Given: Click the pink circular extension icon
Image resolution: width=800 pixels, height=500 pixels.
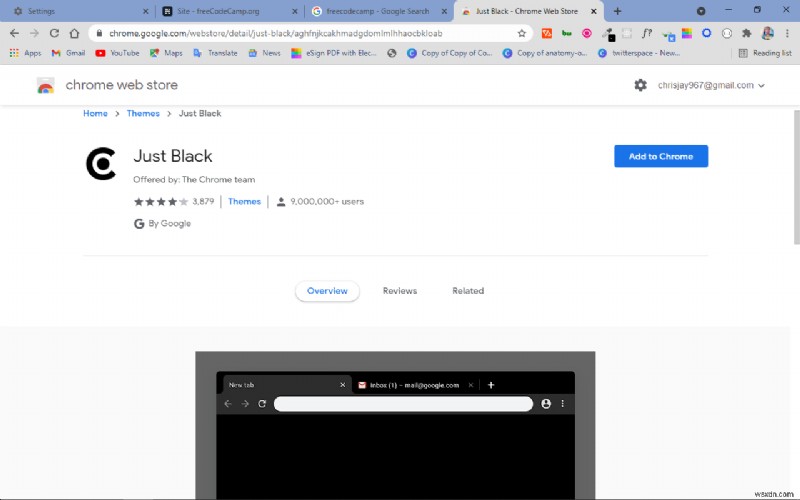Looking at the screenshot, I should click(x=587, y=33).
